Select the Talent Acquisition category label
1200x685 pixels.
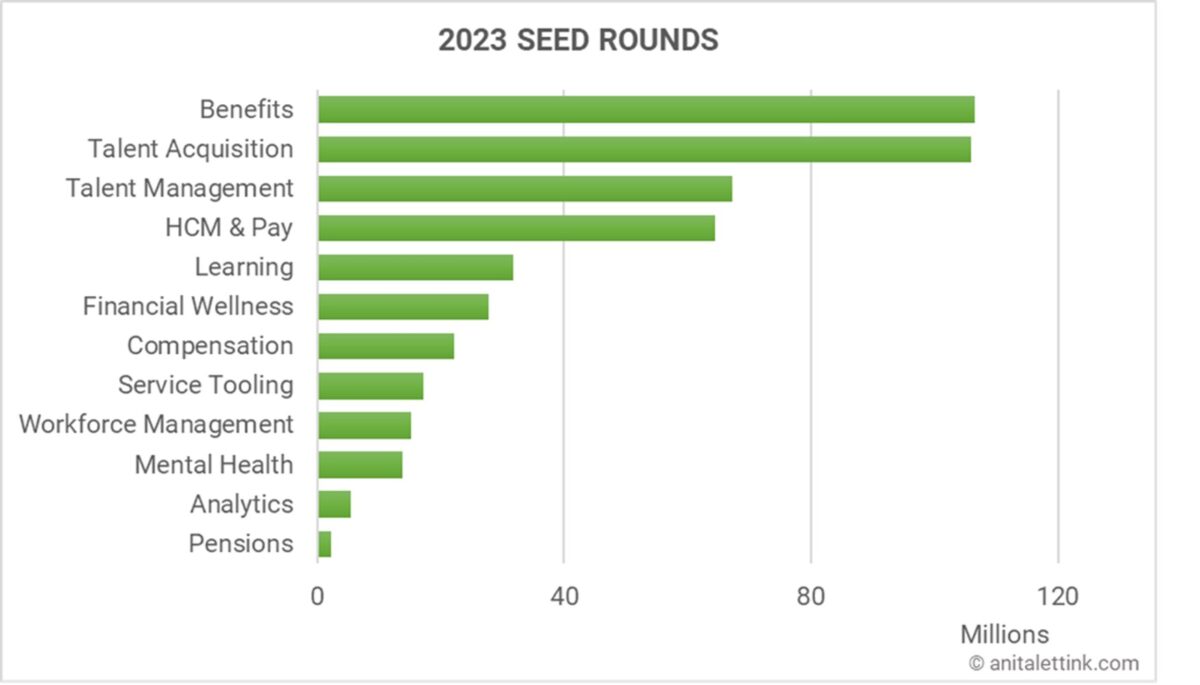190,149
